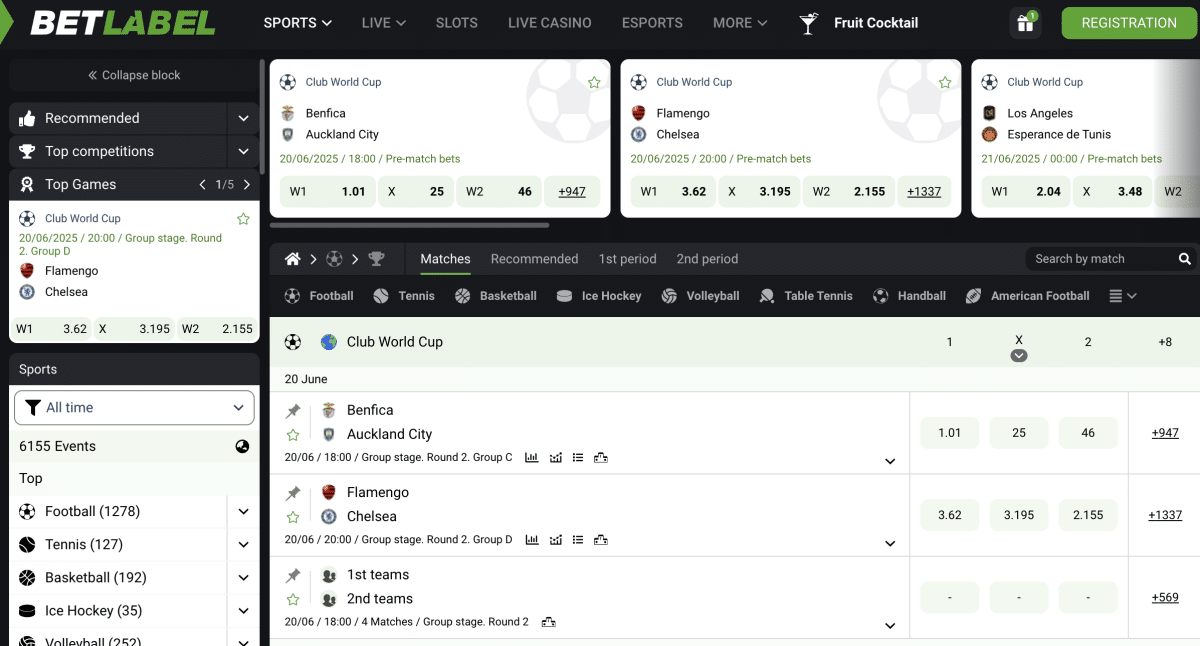
Task: Open the LIVE CASINO menu item
Action: [549, 22]
